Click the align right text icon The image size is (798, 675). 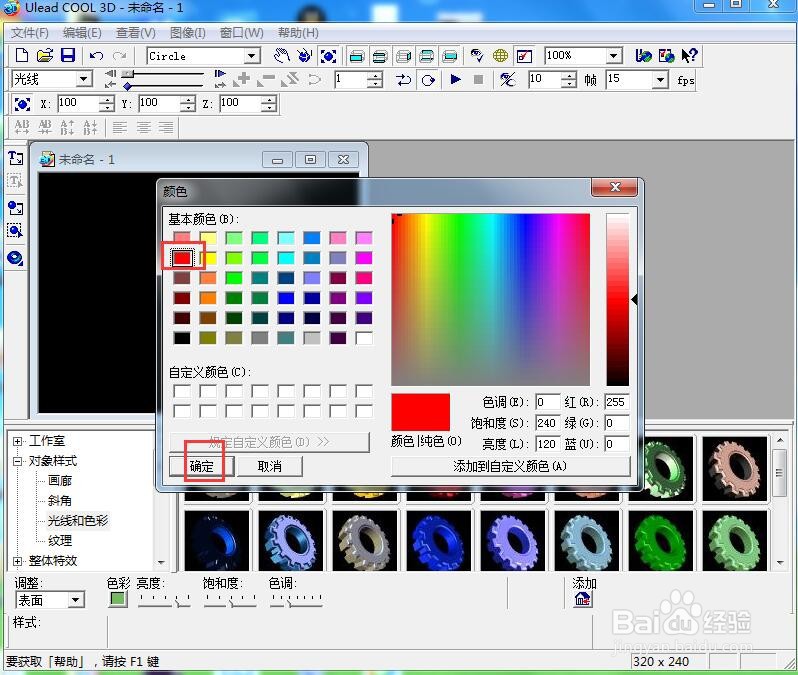(x=166, y=127)
